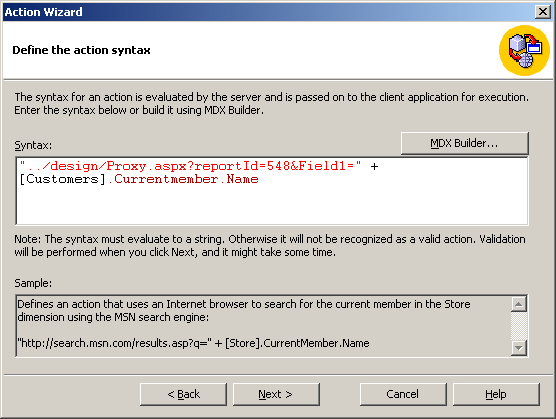Image resolution: width=556 pixels, height=419 pixels.
Task: Go to the Next wizard step
Action: [276, 394]
